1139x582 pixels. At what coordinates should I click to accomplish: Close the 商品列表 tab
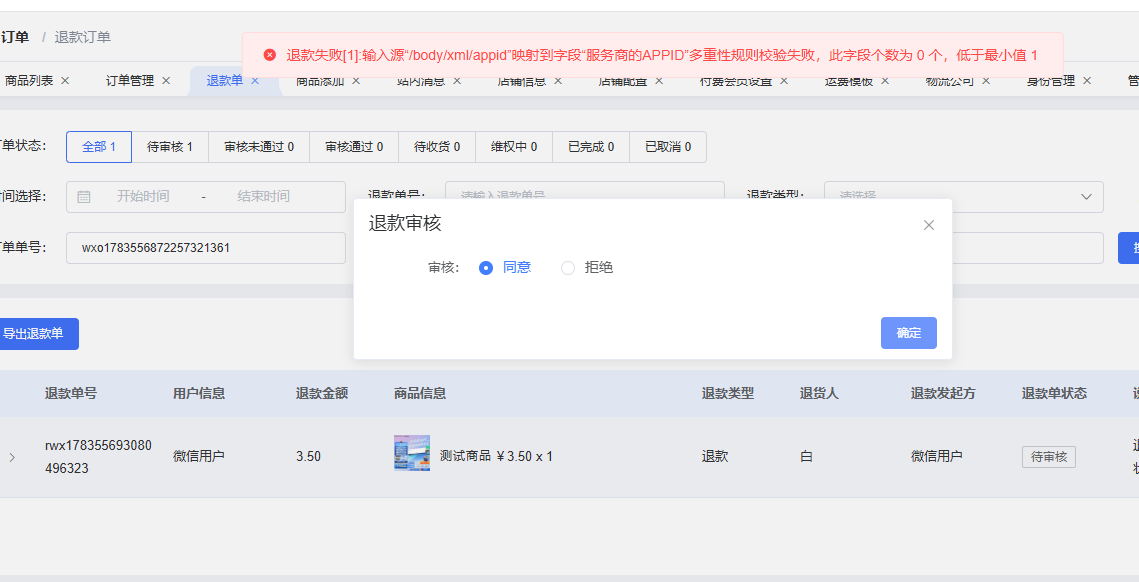[65, 81]
